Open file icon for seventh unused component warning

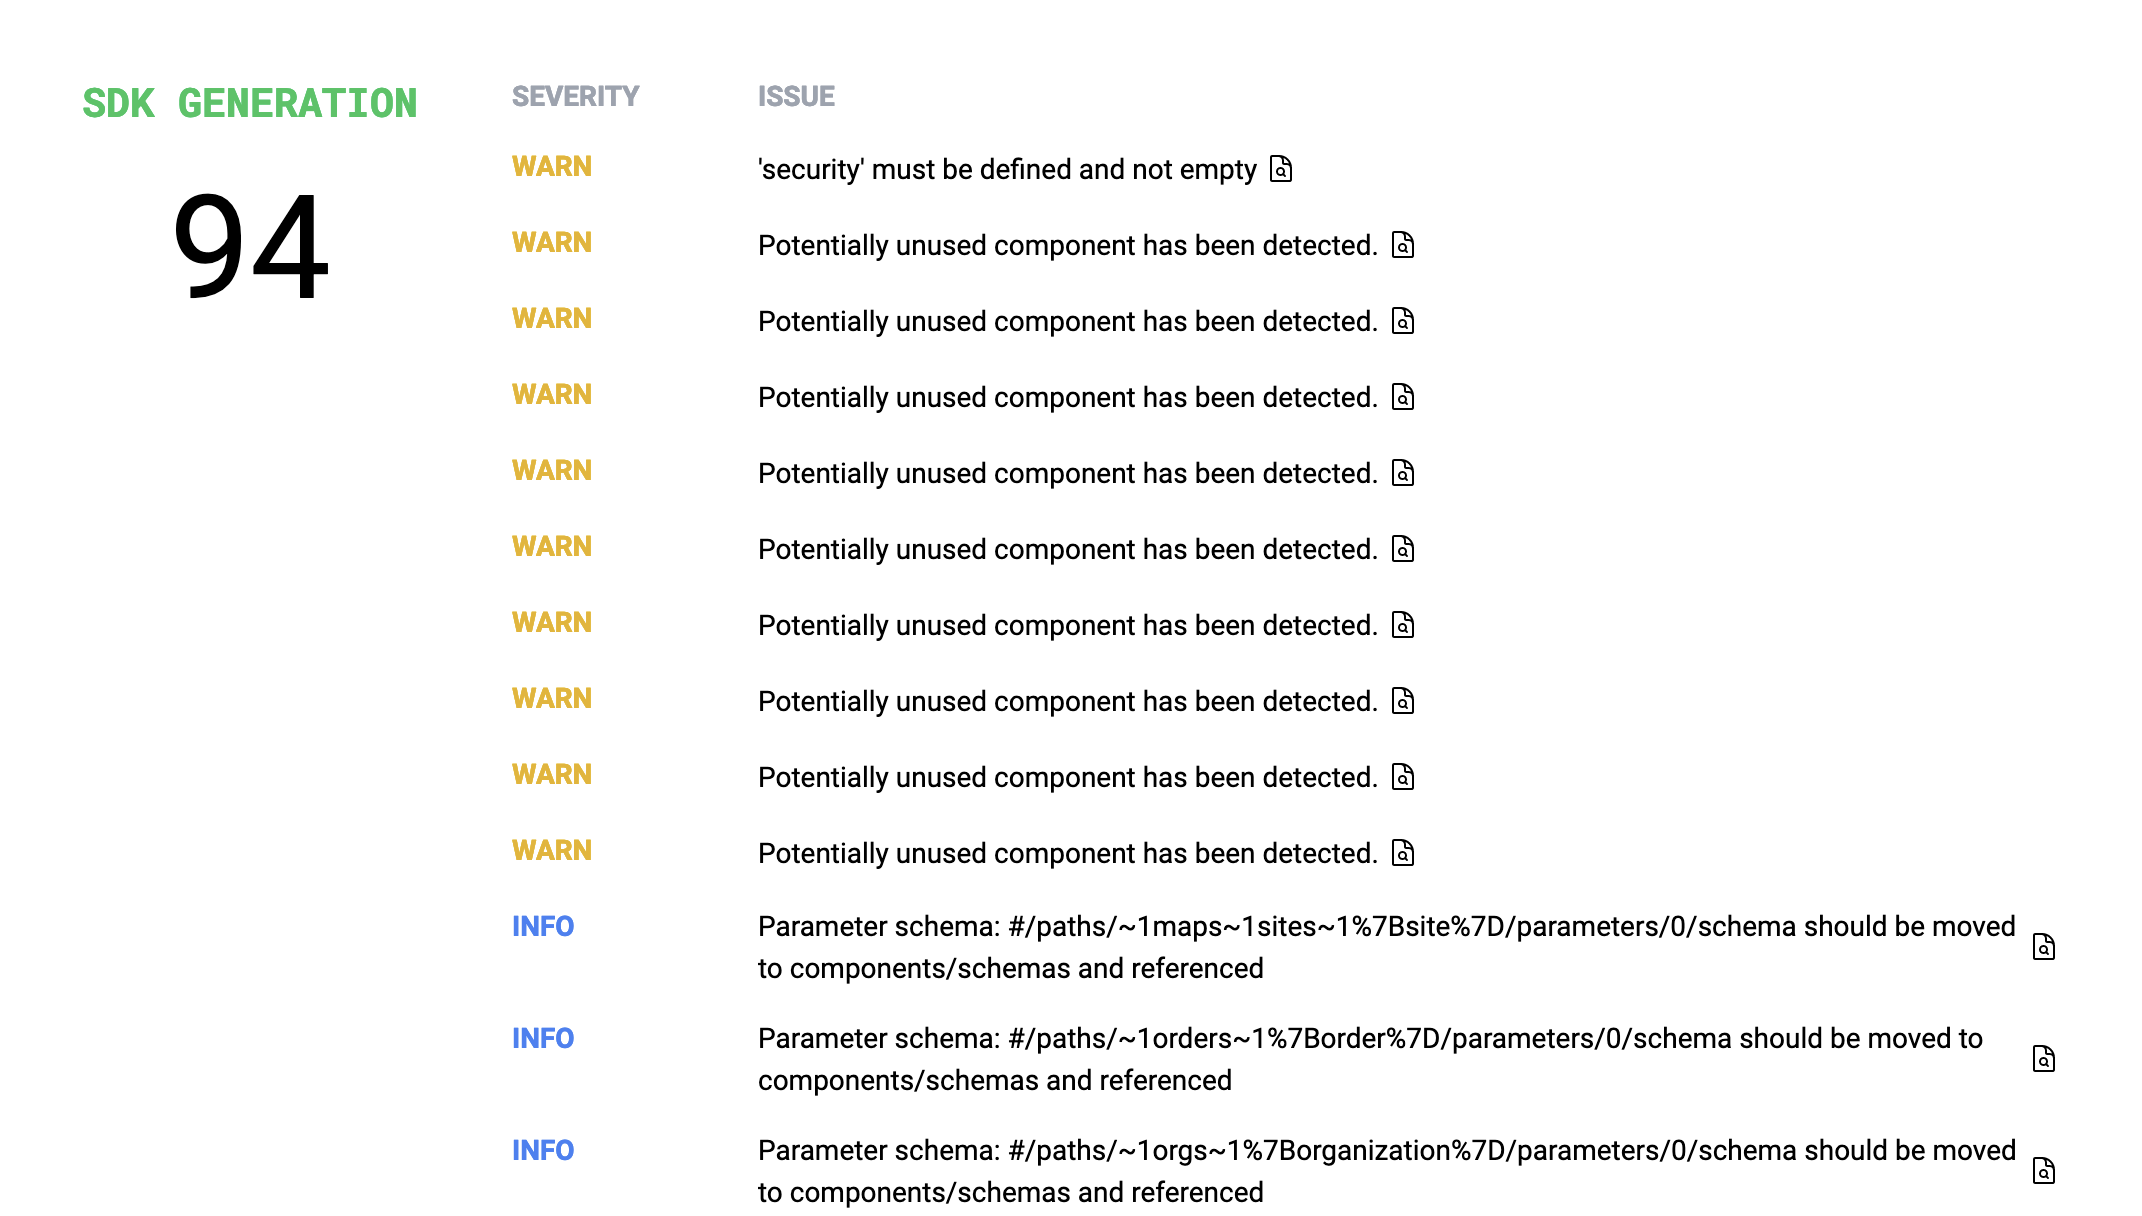[x=1403, y=701]
